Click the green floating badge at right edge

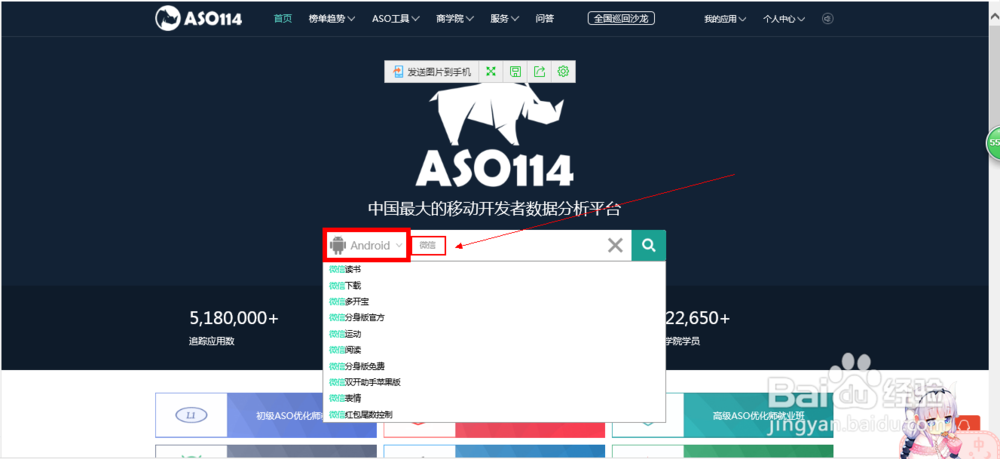pos(994,143)
